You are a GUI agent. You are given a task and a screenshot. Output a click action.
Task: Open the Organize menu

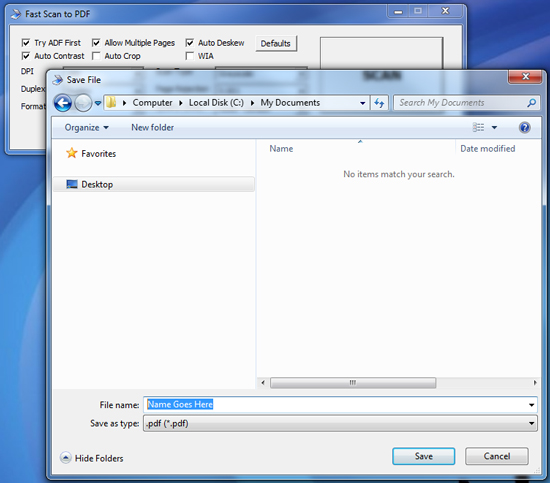86,127
